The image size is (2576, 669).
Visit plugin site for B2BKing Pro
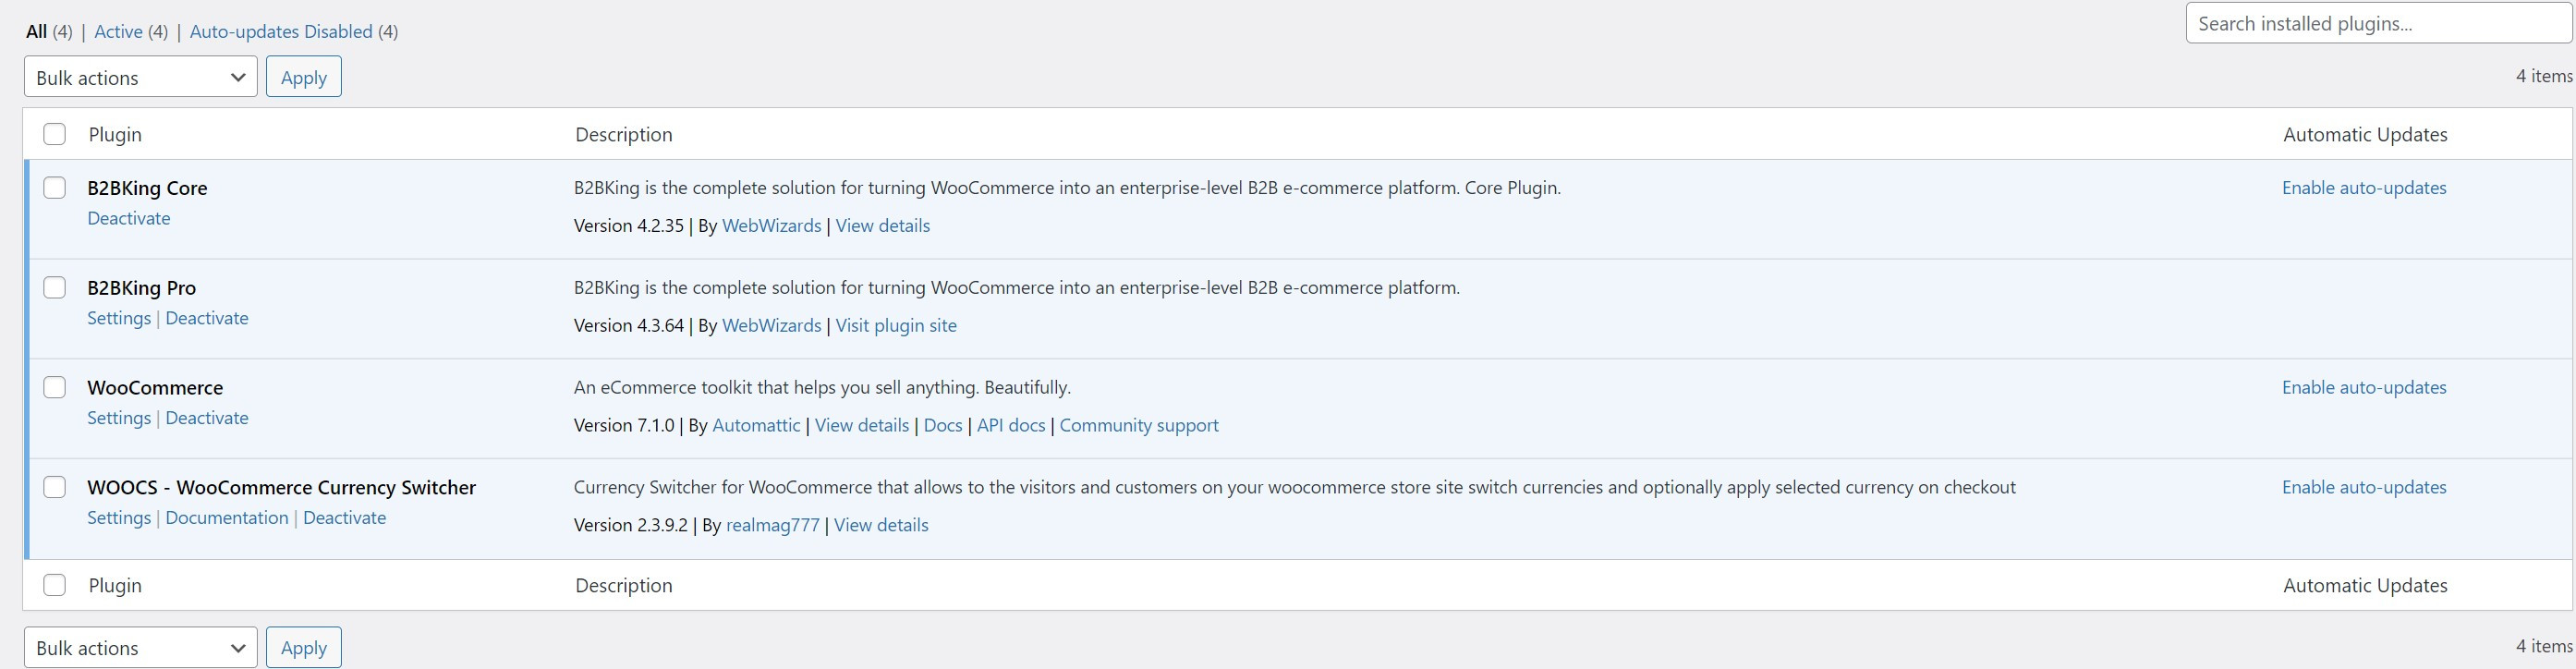click(896, 326)
